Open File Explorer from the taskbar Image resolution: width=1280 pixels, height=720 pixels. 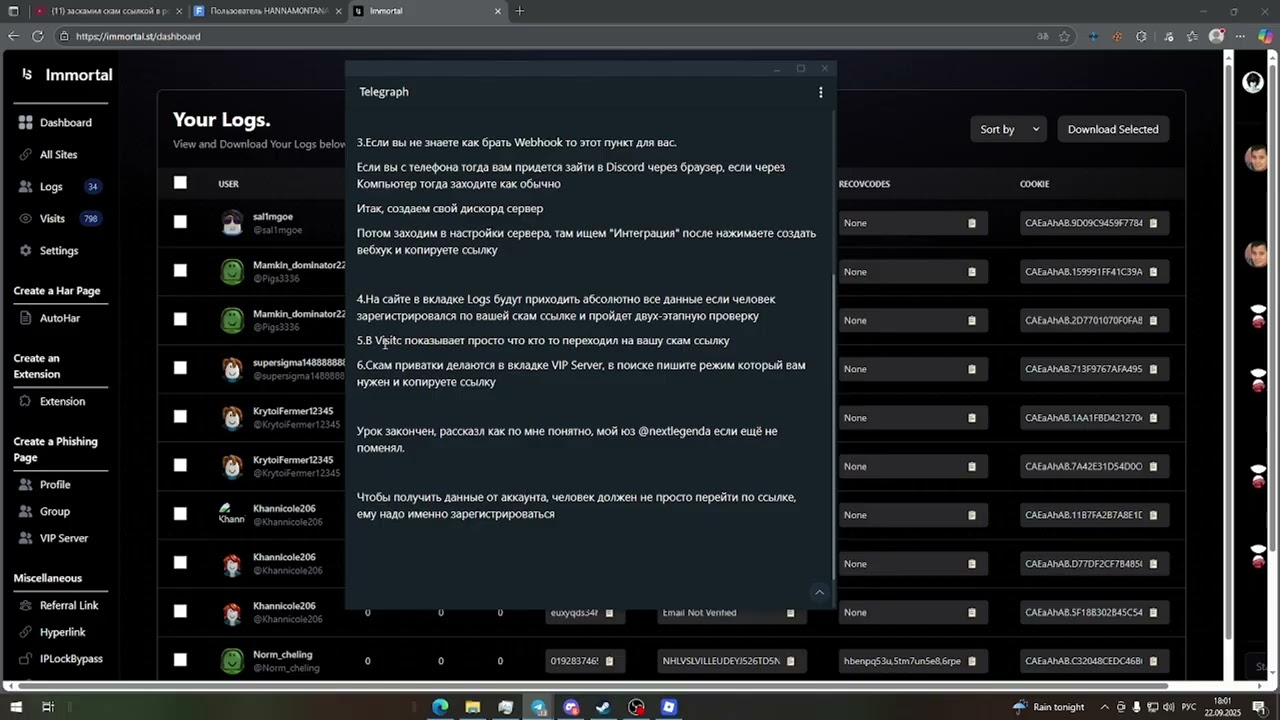coord(473,707)
